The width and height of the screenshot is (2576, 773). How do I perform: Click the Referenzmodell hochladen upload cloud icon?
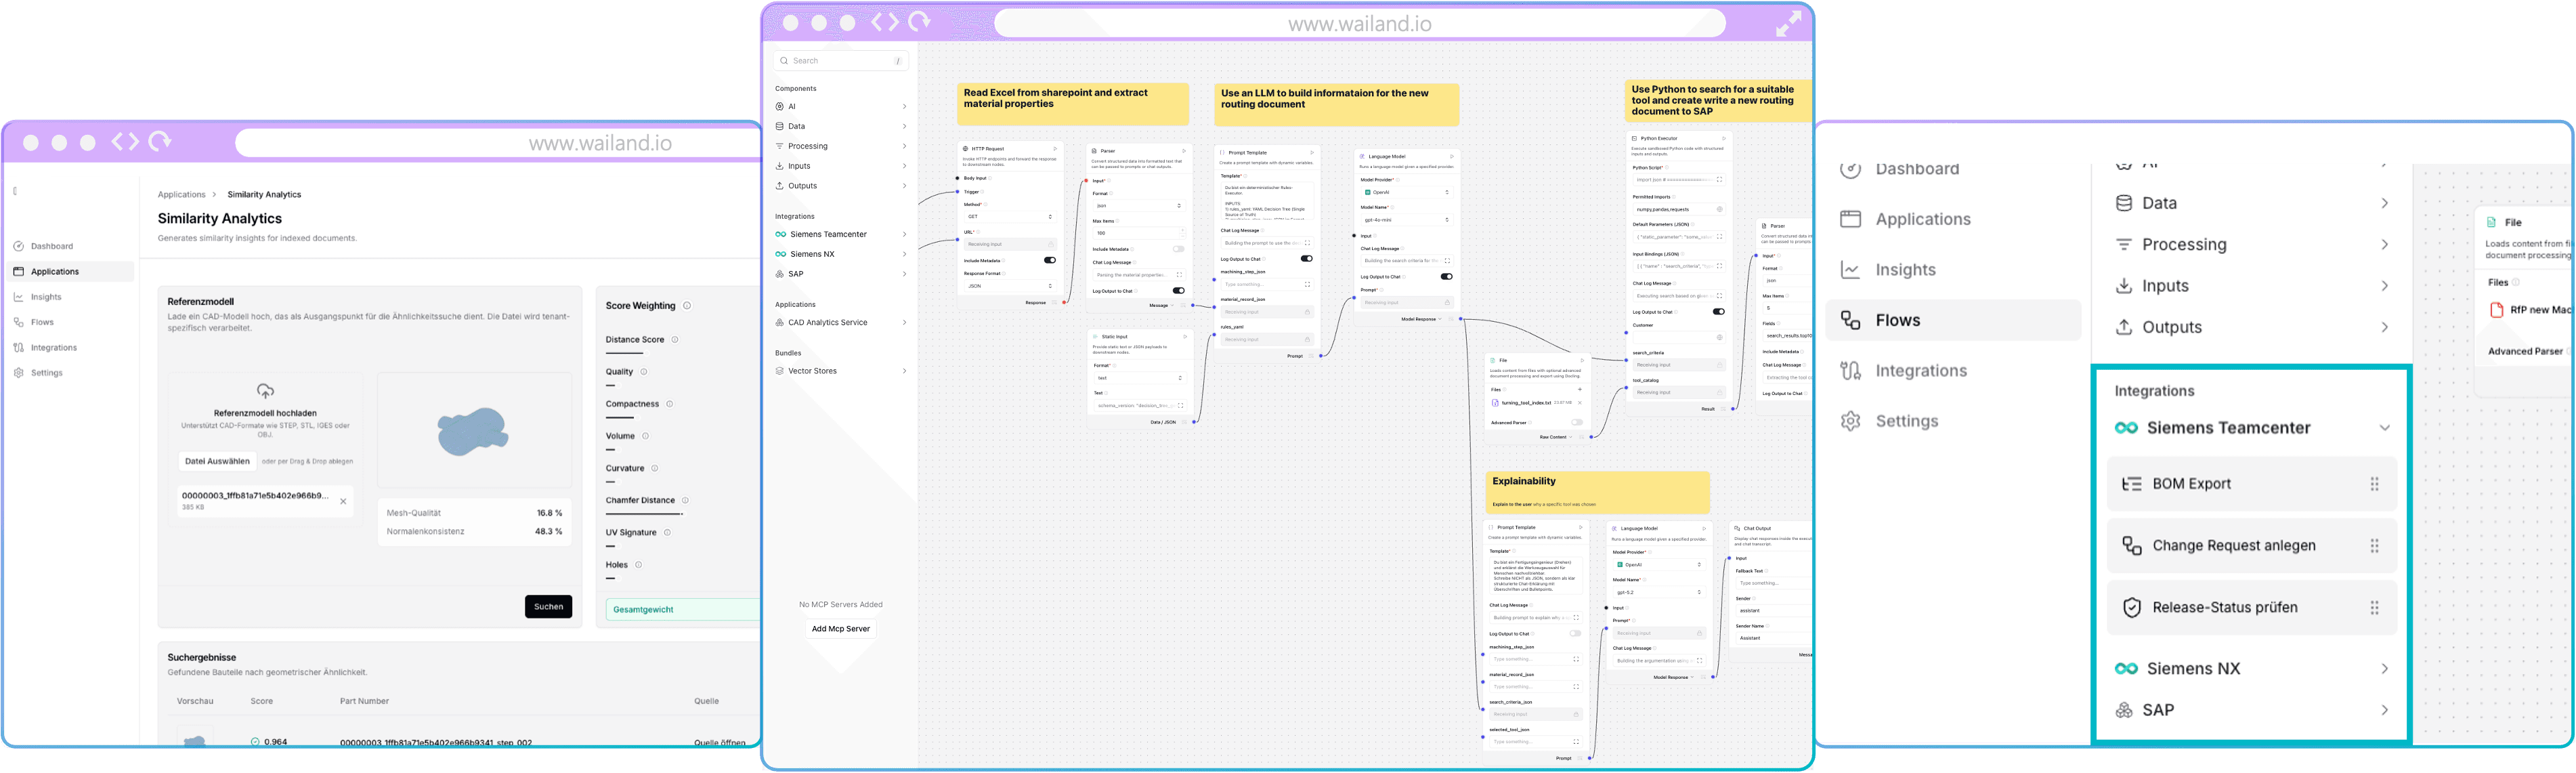[265, 391]
